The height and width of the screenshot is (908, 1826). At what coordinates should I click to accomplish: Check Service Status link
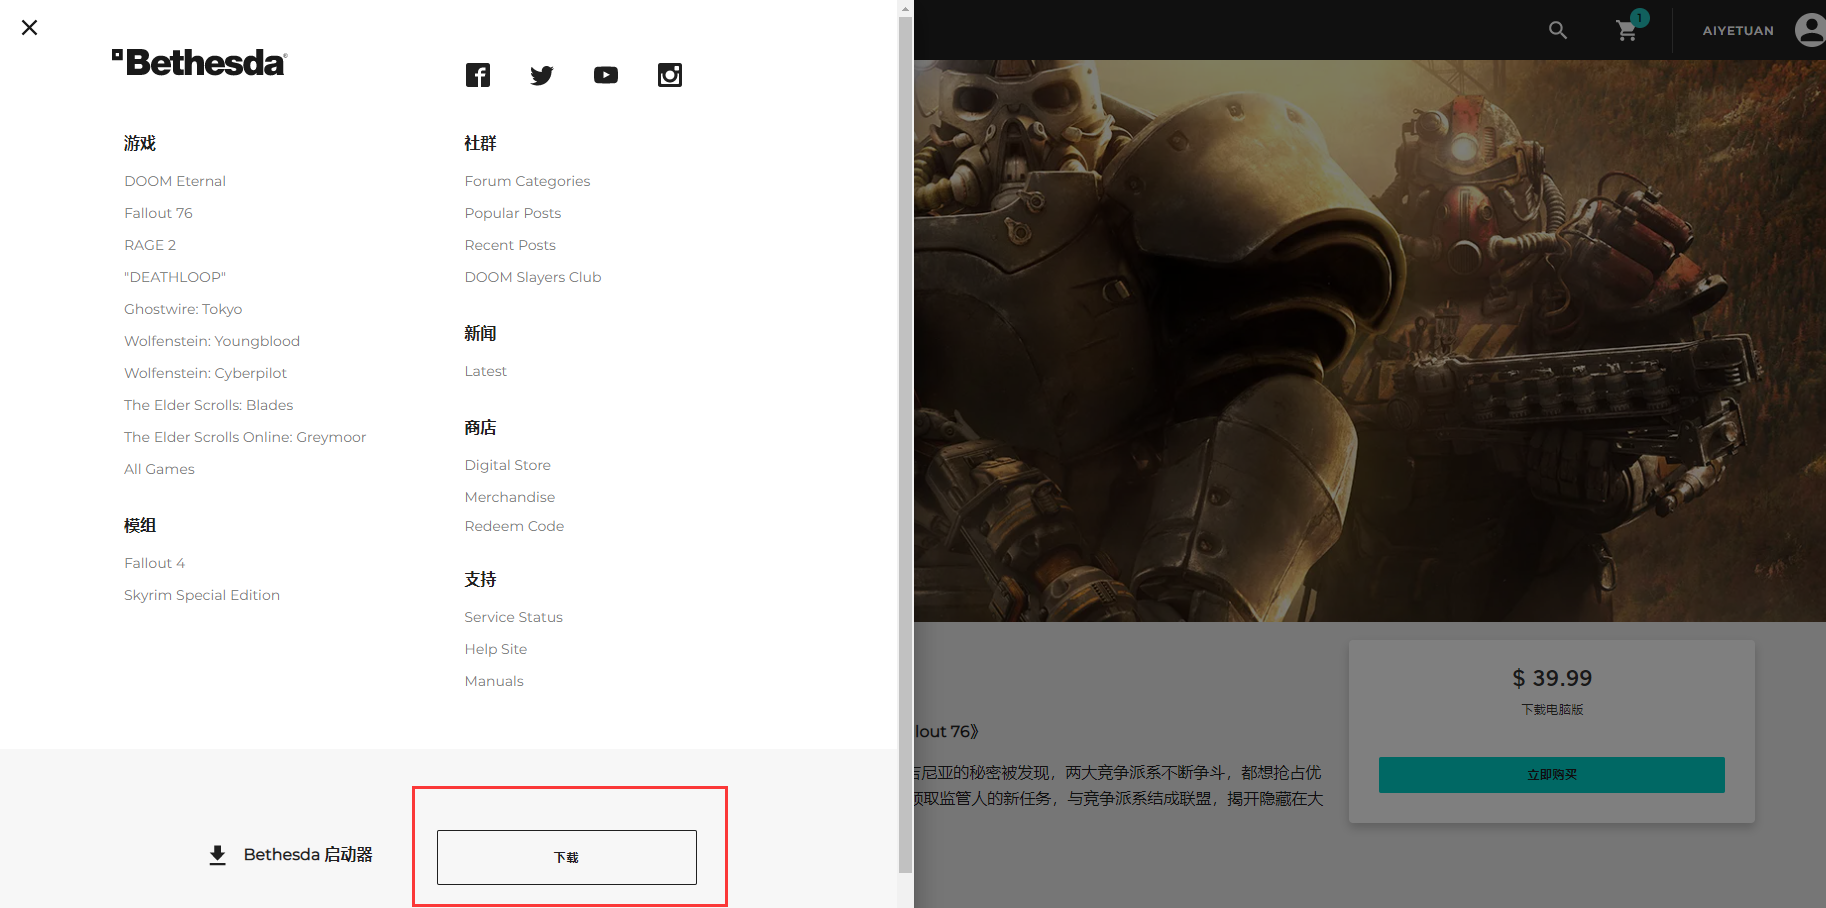click(513, 617)
